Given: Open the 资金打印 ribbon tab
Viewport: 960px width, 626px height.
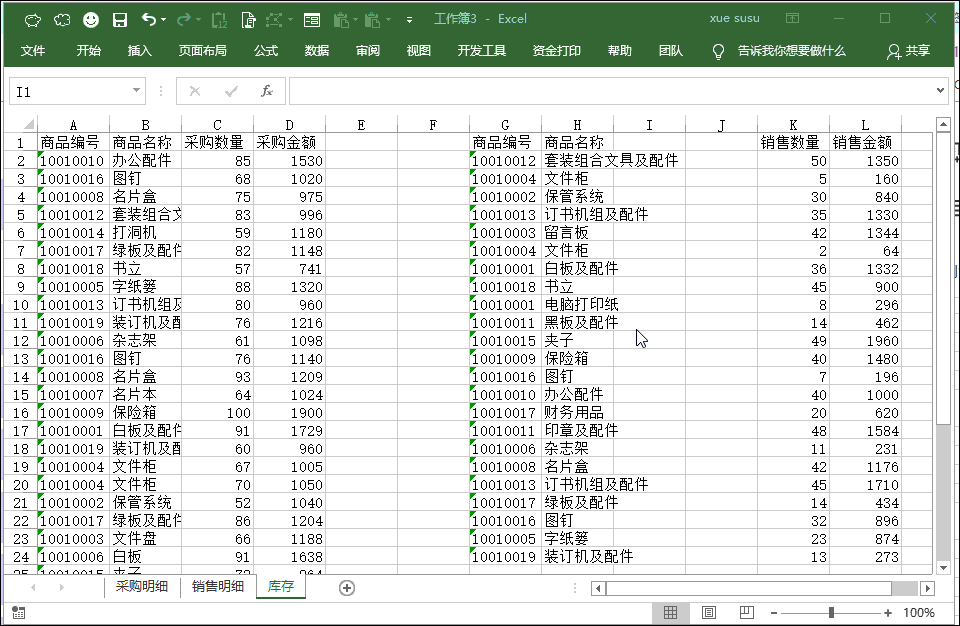Looking at the screenshot, I should [x=557, y=51].
